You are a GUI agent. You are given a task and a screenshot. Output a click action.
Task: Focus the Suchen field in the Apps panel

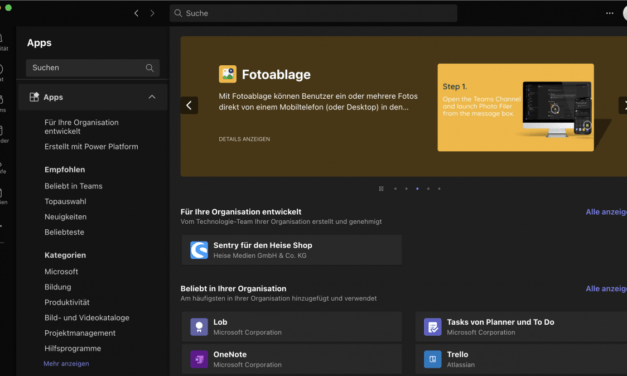pos(93,68)
